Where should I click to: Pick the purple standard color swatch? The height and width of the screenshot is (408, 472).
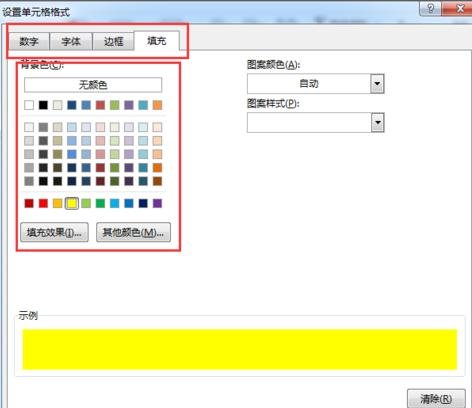[157, 203]
